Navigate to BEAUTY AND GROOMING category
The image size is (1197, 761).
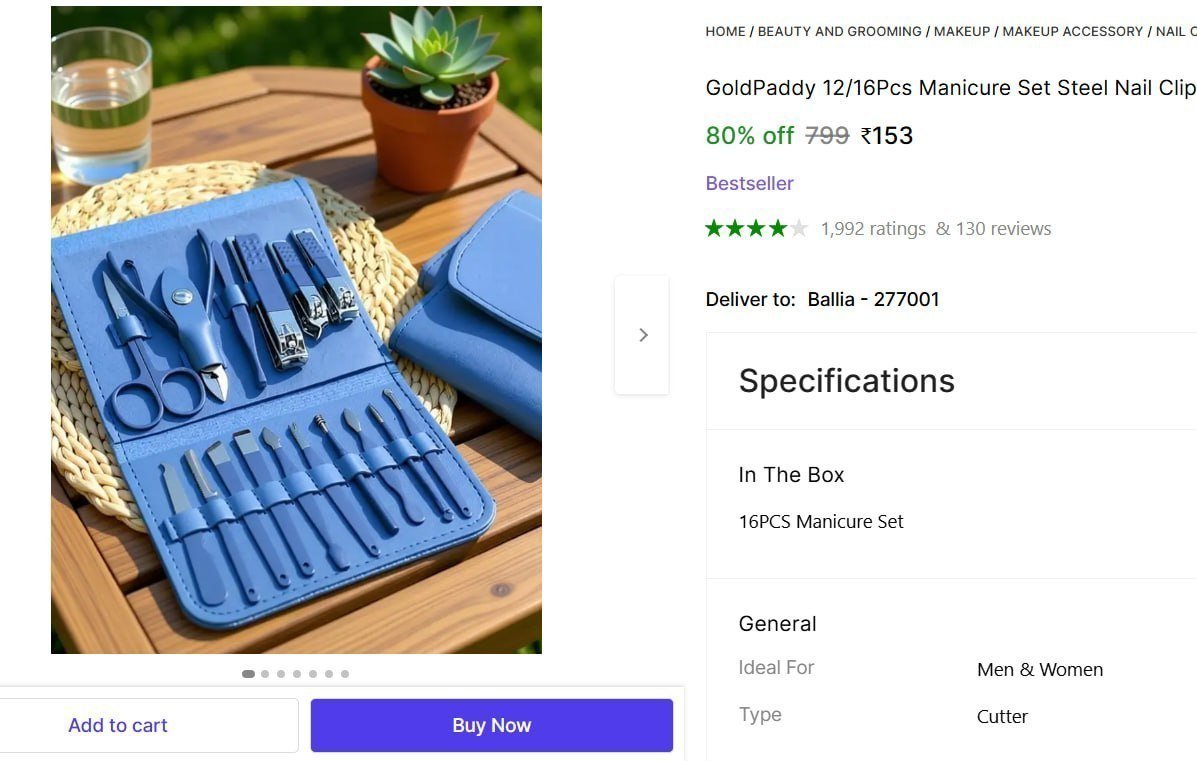point(838,31)
